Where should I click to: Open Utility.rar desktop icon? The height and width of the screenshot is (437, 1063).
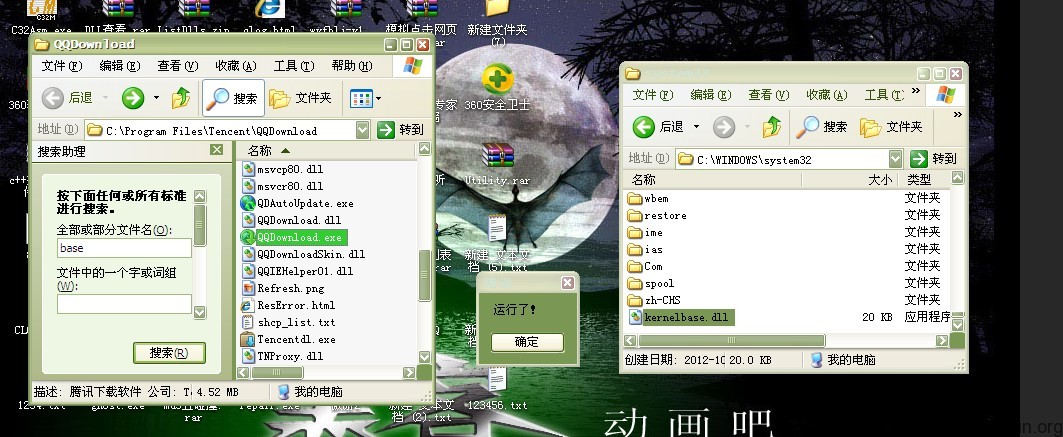click(497, 165)
